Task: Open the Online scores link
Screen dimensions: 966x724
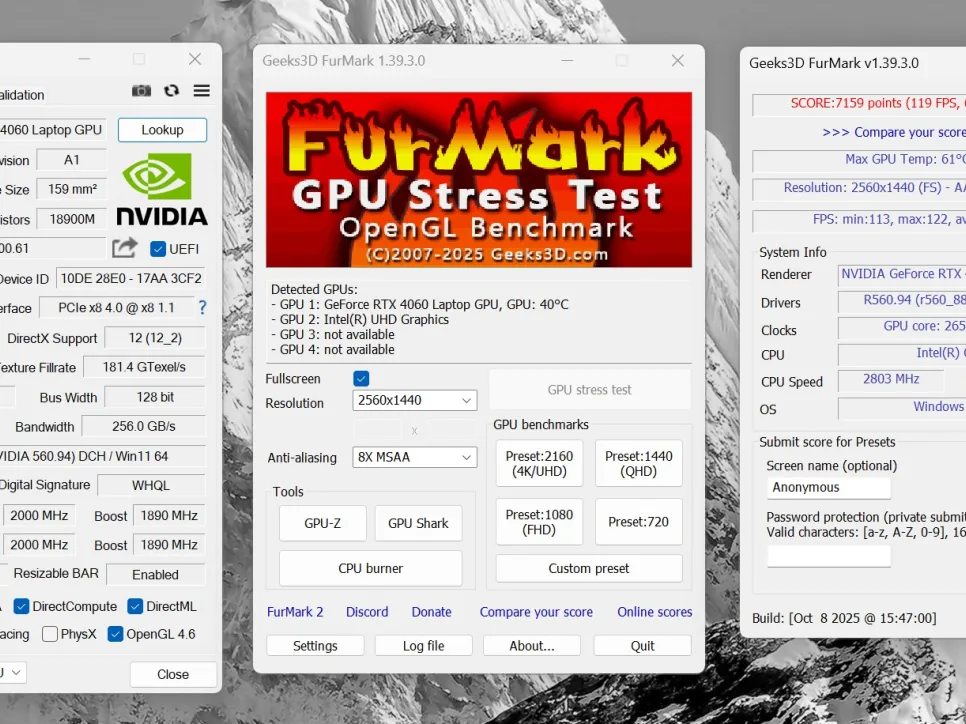Action: pyautogui.click(x=654, y=612)
